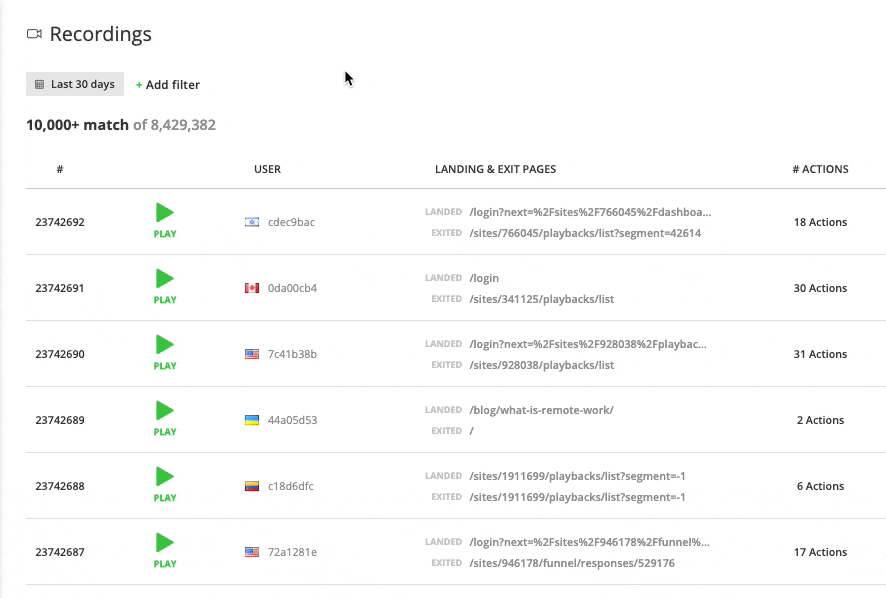Click the User column header
The height and width of the screenshot is (598, 886).
point(267,169)
